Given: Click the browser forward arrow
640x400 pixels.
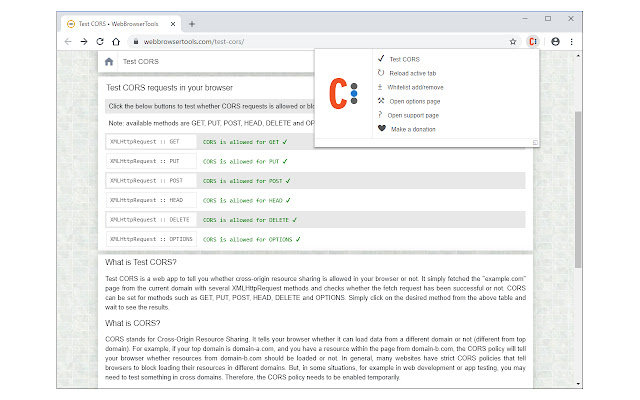Looking at the screenshot, I should (x=84, y=42).
